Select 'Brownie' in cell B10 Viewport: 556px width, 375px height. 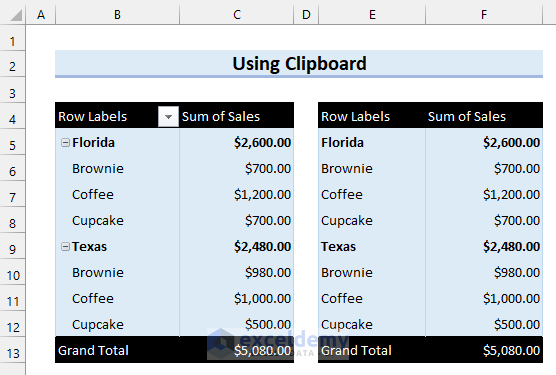pyautogui.click(x=117, y=272)
